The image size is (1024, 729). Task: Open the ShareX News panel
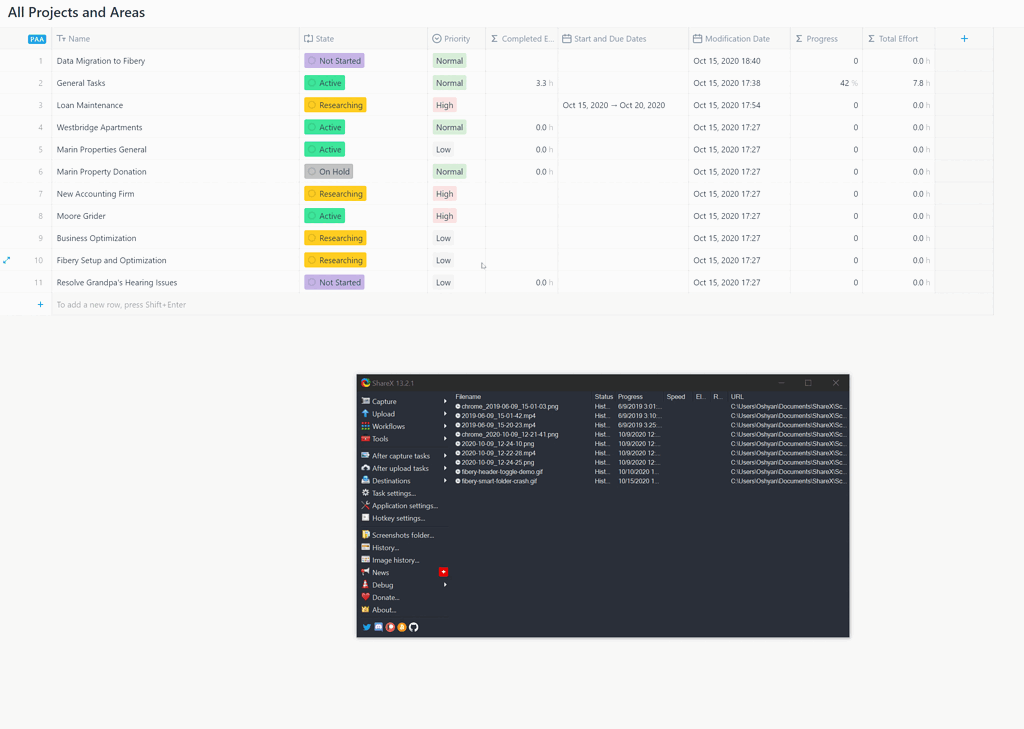point(379,572)
